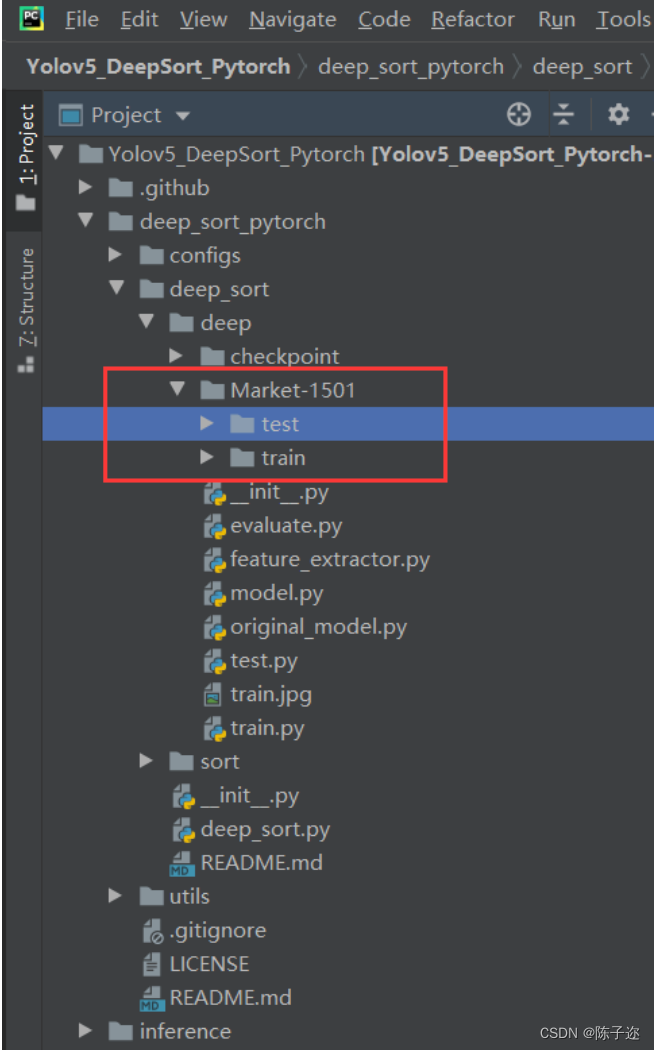
Task: Click deep_sort breadcrumb in navigation bar
Action: (x=582, y=66)
